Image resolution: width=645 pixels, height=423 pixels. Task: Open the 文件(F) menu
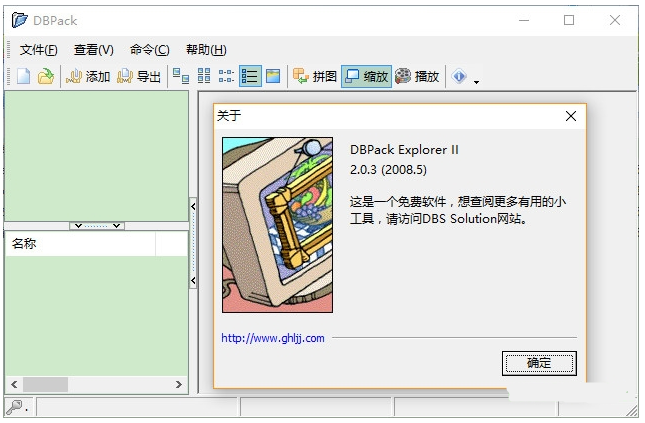click(x=39, y=50)
